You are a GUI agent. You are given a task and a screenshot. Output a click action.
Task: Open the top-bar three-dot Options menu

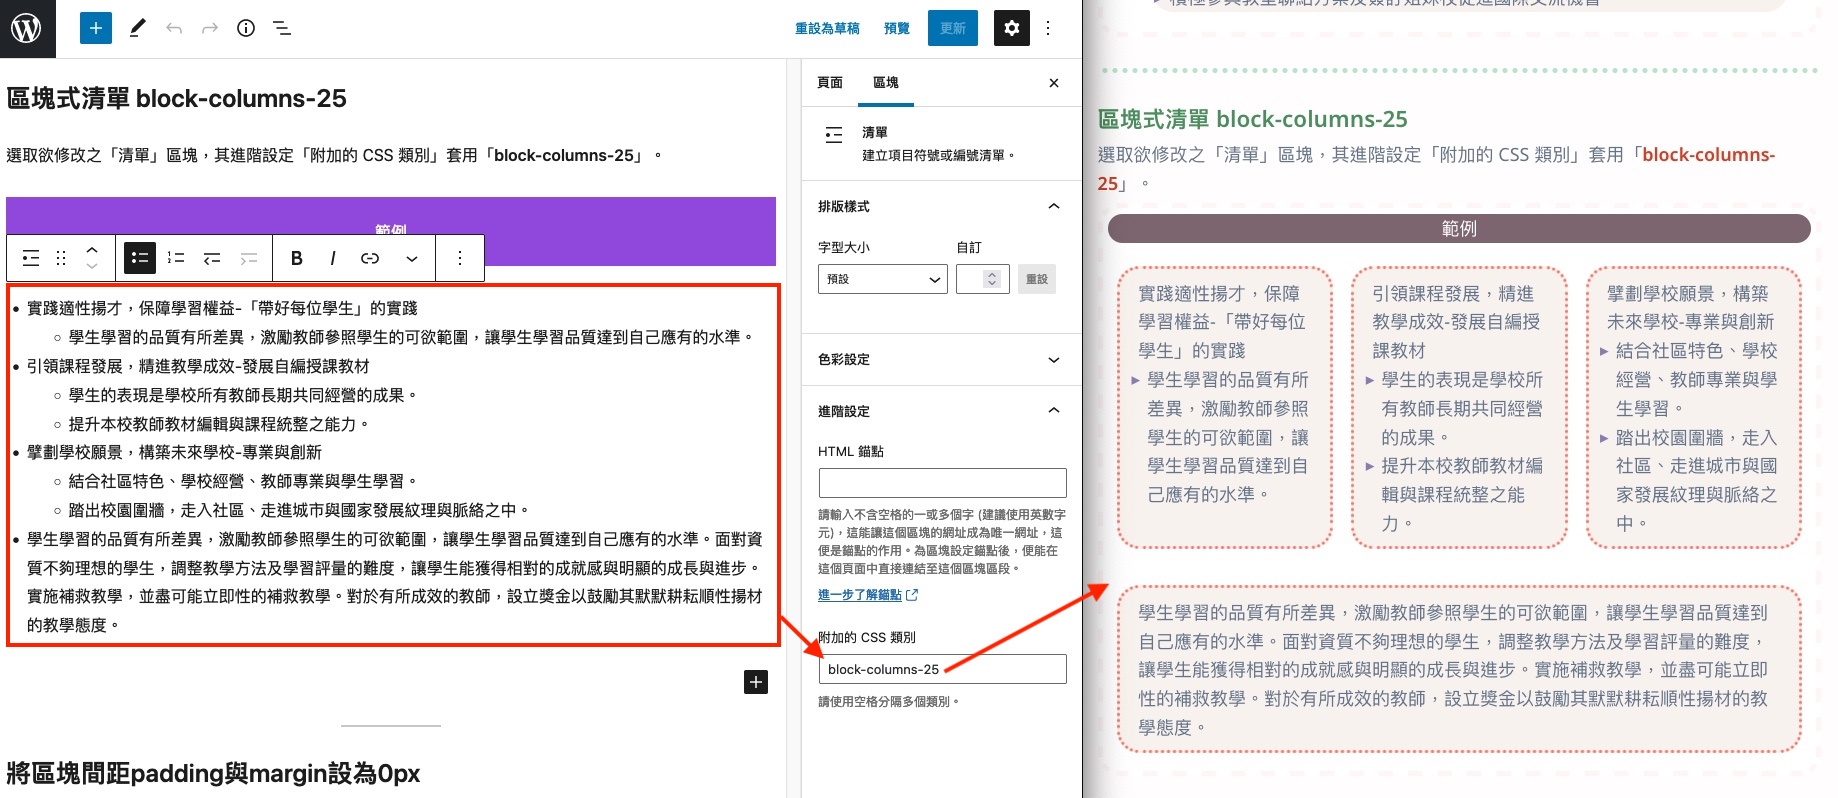pos(1048,28)
